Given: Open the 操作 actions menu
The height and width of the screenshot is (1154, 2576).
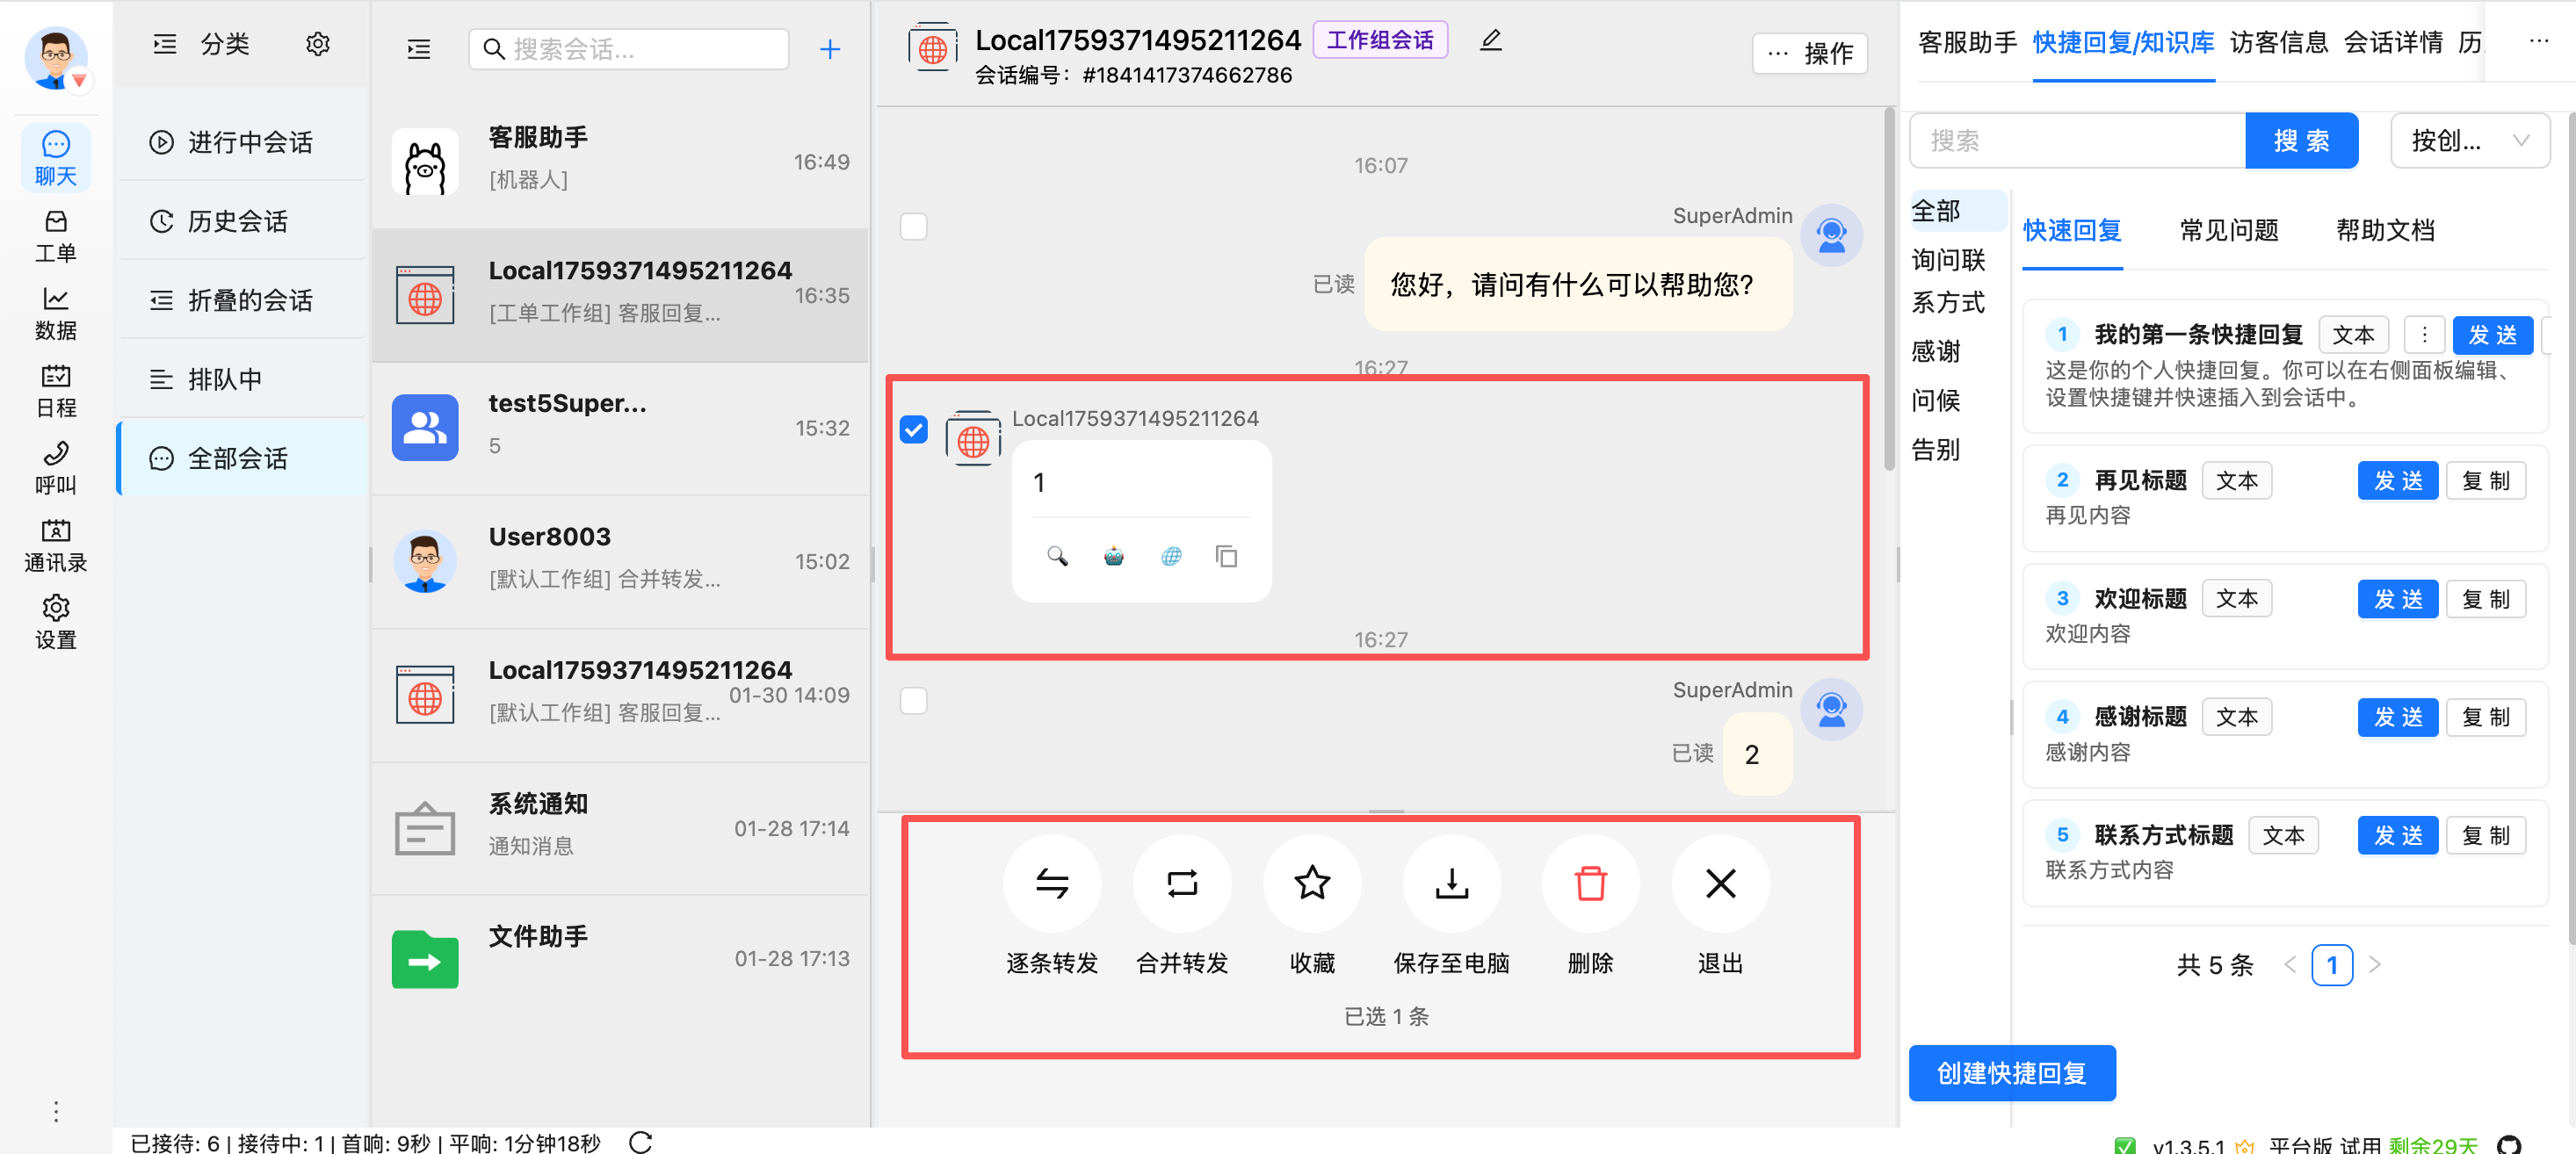Looking at the screenshot, I should click(x=1810, y=53).
